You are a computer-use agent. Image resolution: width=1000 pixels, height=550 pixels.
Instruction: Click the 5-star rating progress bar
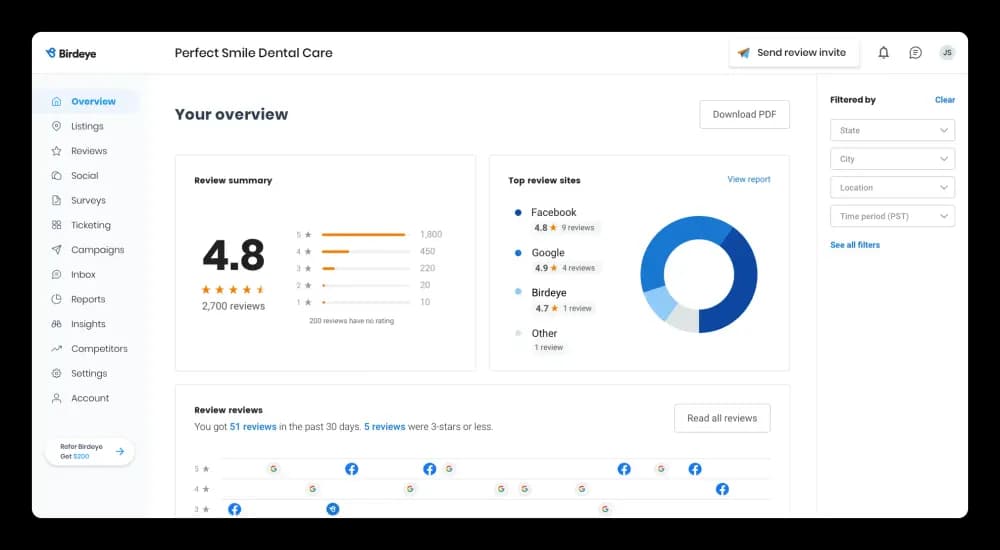(365, 235)
